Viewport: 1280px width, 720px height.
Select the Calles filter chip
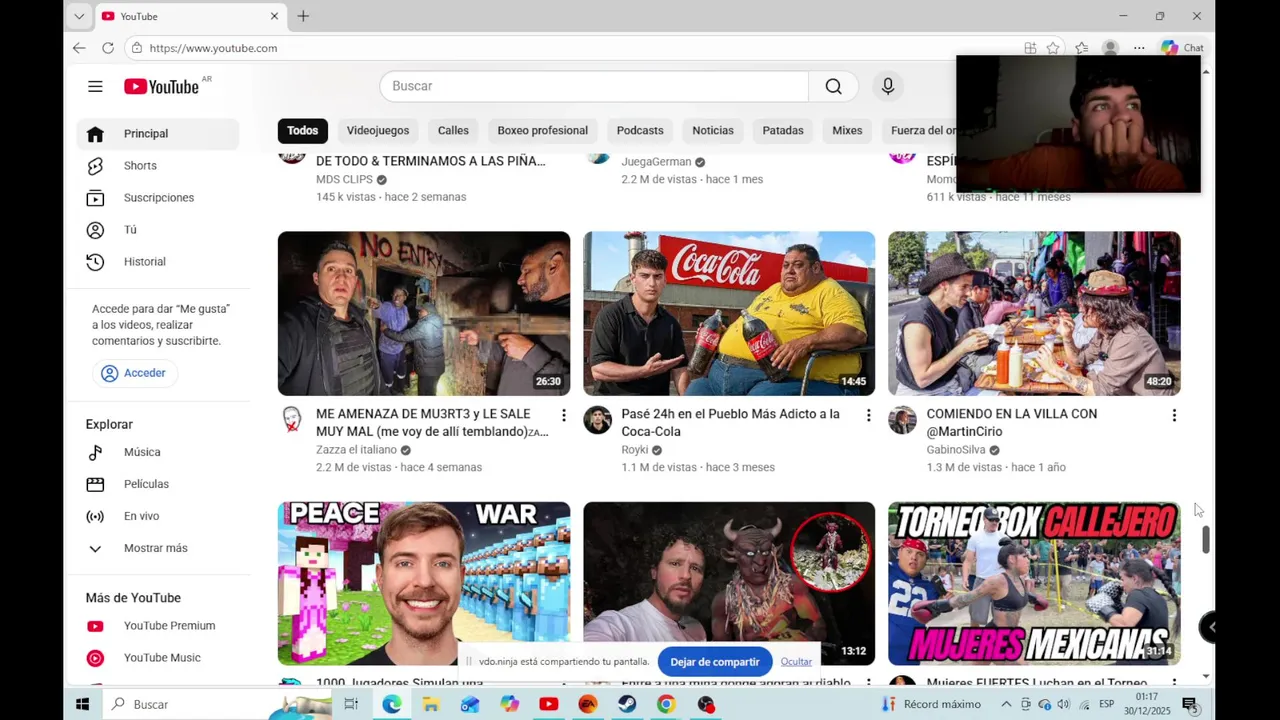tap(453, 130)
